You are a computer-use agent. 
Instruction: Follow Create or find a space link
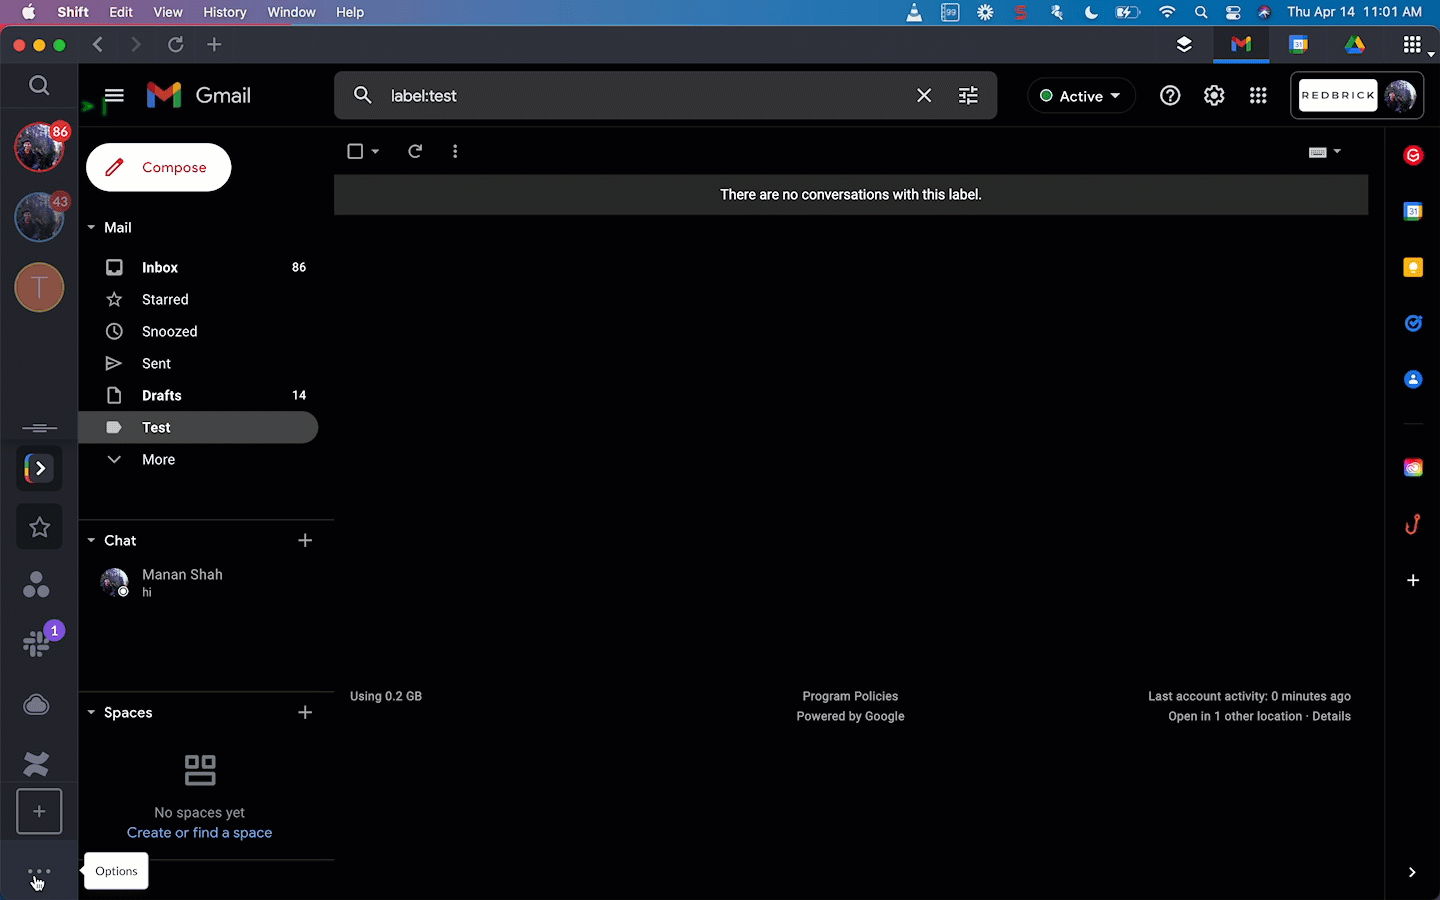(199, 833)
